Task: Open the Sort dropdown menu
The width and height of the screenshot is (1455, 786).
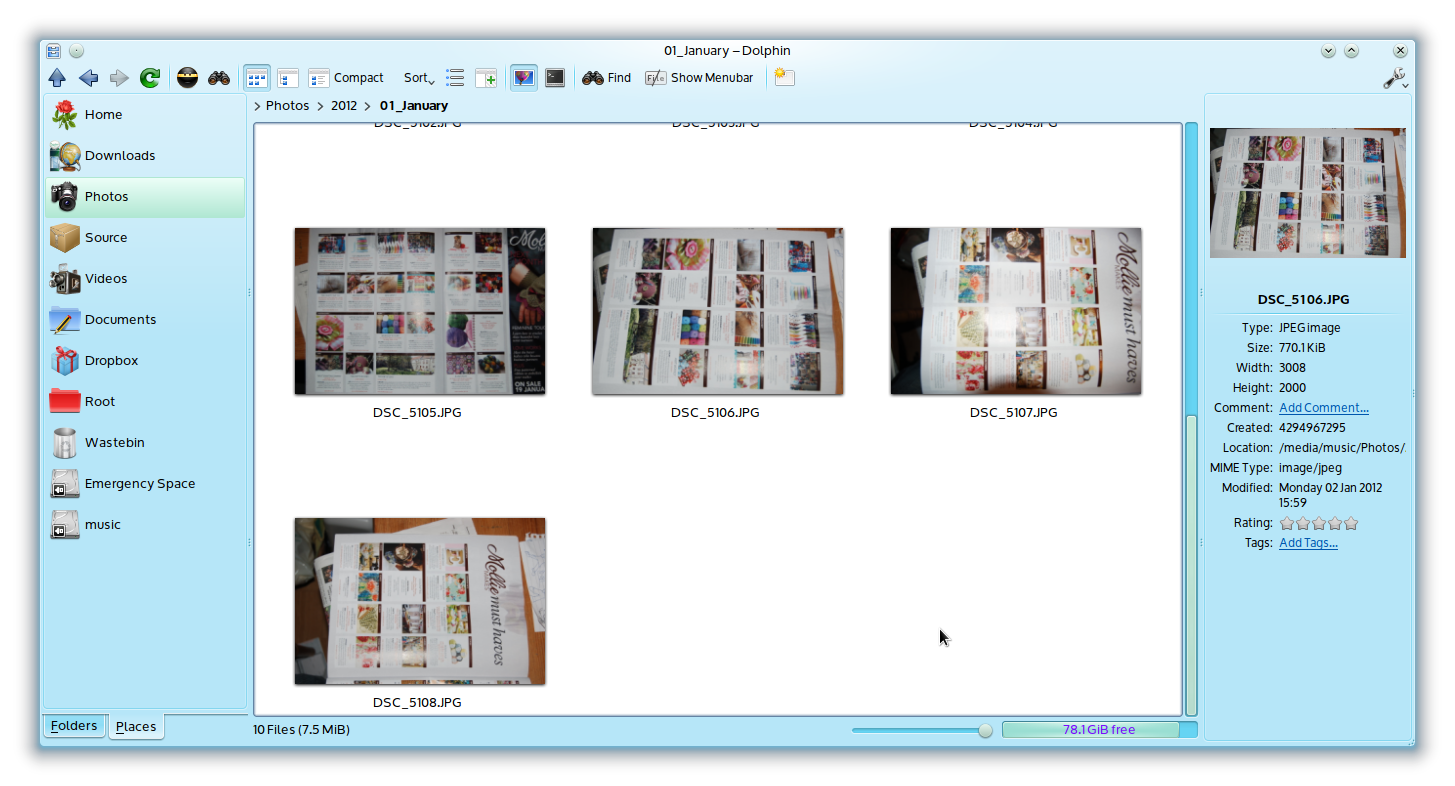Action: (419, 78)
